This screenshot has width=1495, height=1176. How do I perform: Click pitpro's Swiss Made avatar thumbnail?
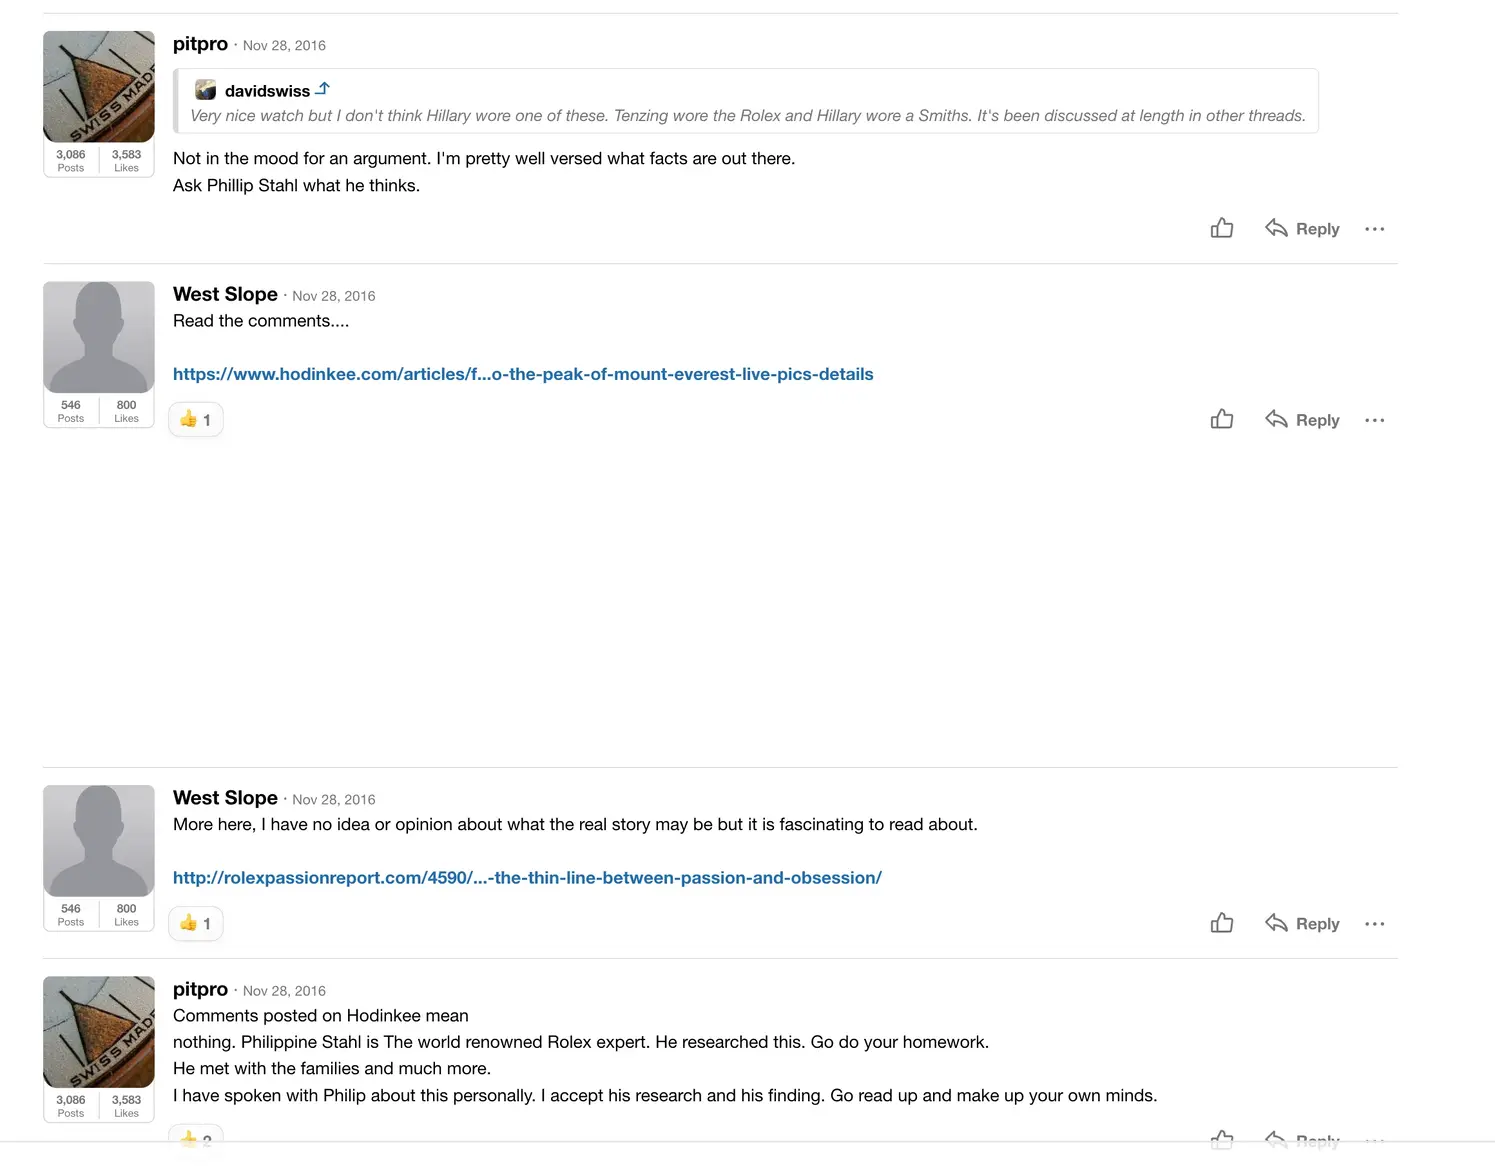tap(98, 86)
